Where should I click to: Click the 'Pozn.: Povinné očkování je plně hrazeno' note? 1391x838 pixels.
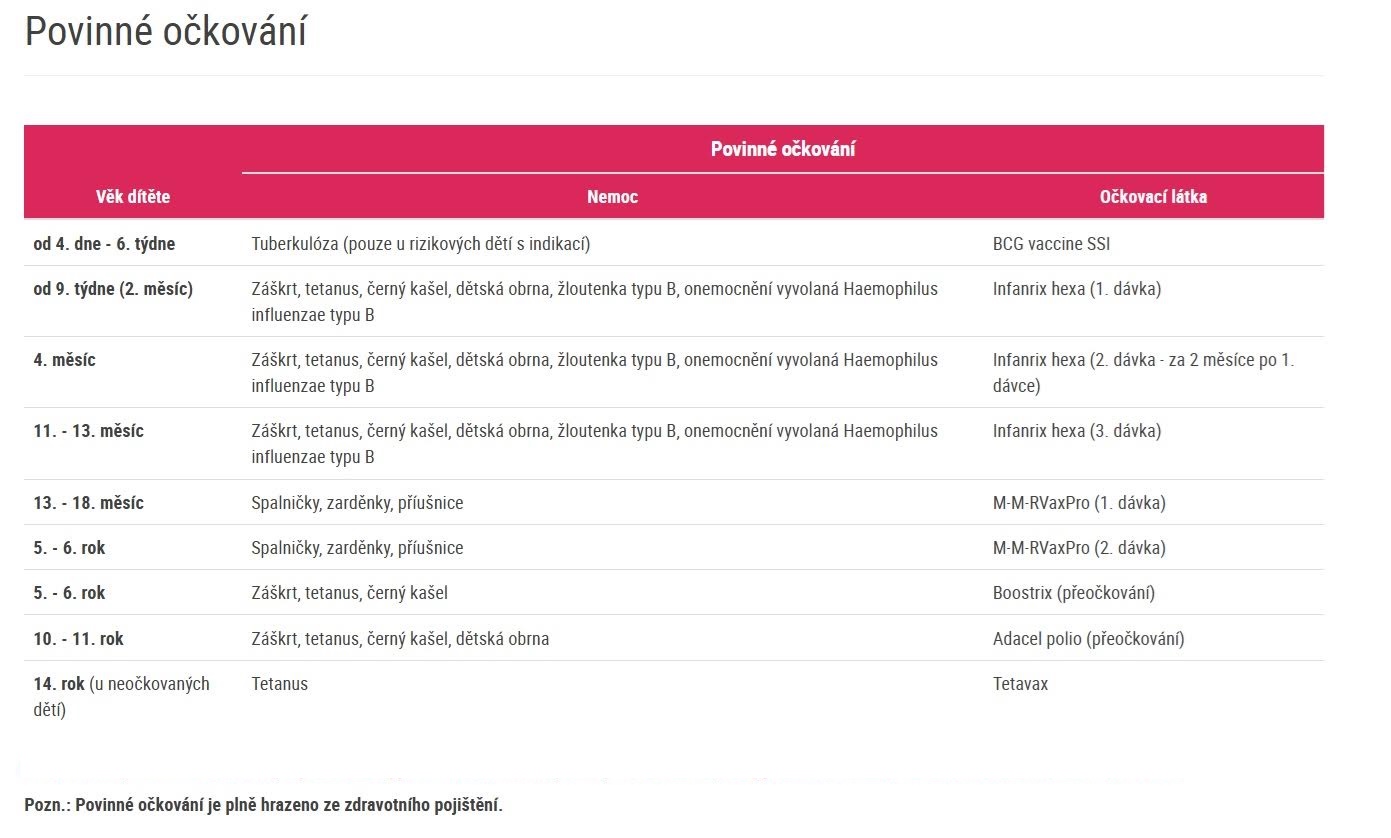(x=264, y=805)
